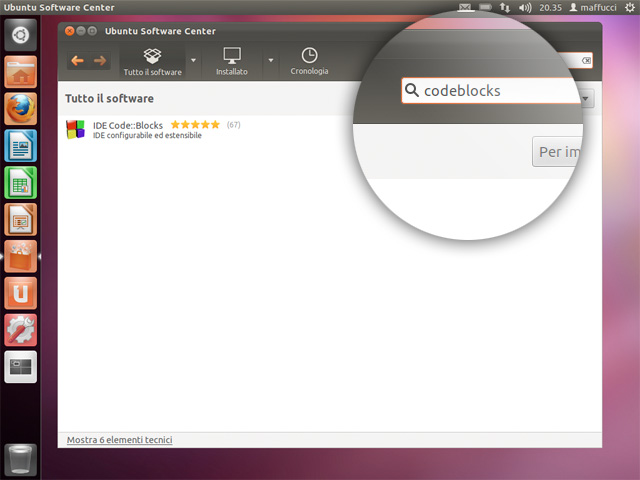Open Ubuntu One from the launcher
Viewport: 640px width, 480px height.
coord(20,292)
